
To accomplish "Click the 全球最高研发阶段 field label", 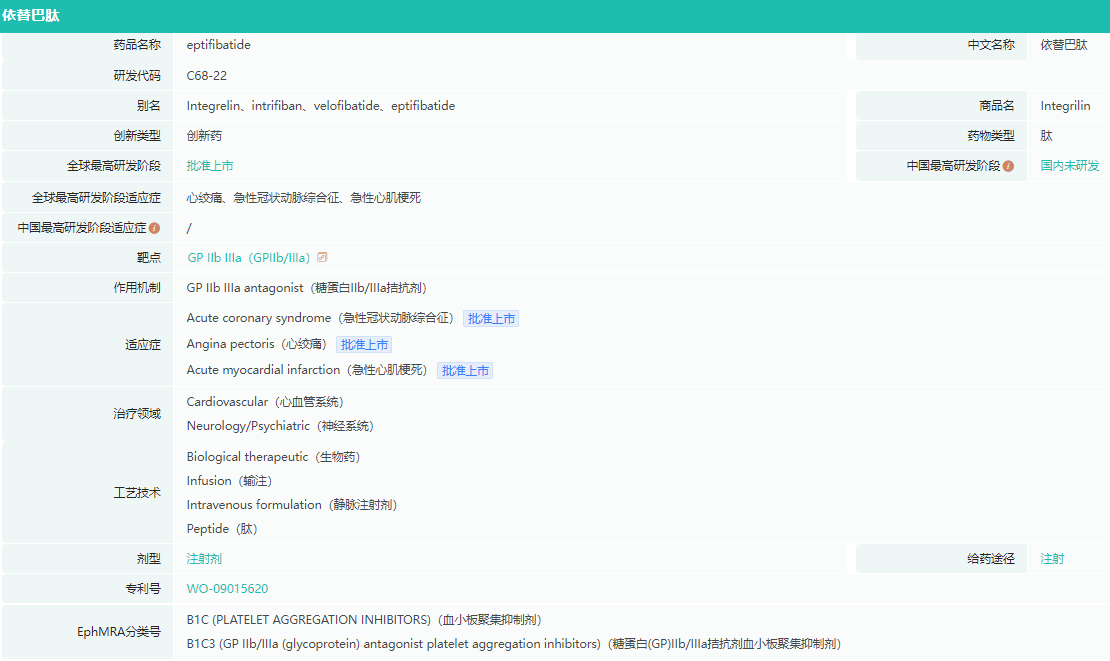I will 114,166.
